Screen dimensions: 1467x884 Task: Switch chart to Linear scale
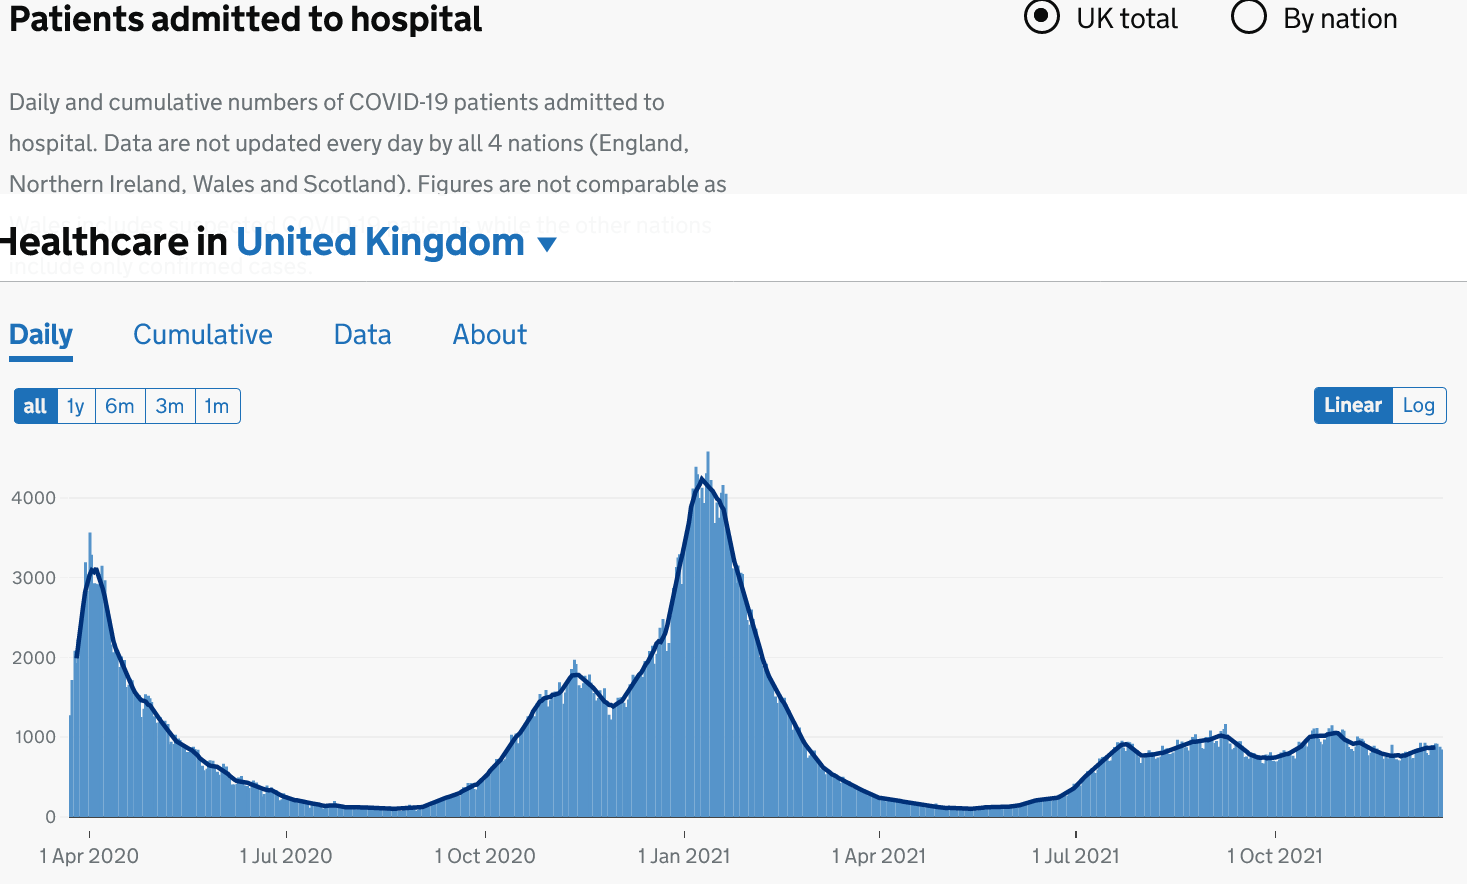point(1352,405)
